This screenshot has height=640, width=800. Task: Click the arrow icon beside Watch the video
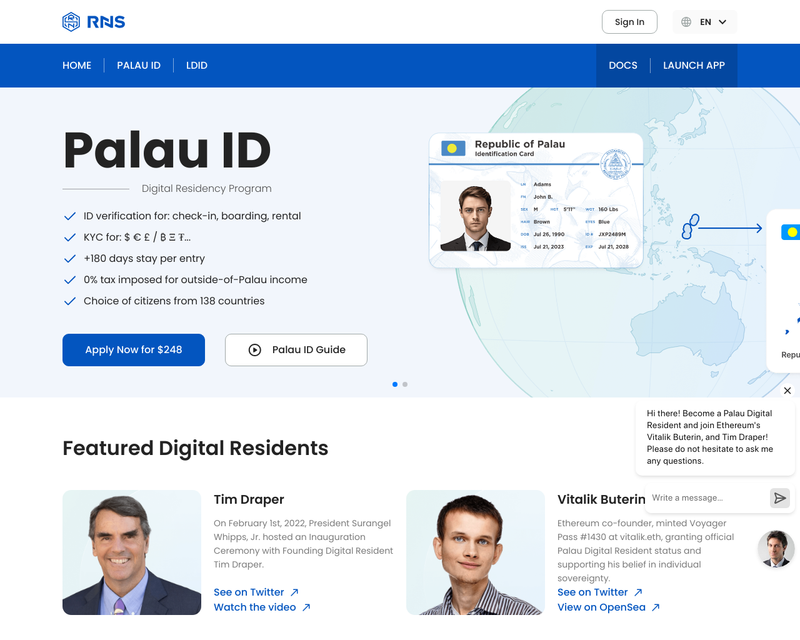pos(306,607)
